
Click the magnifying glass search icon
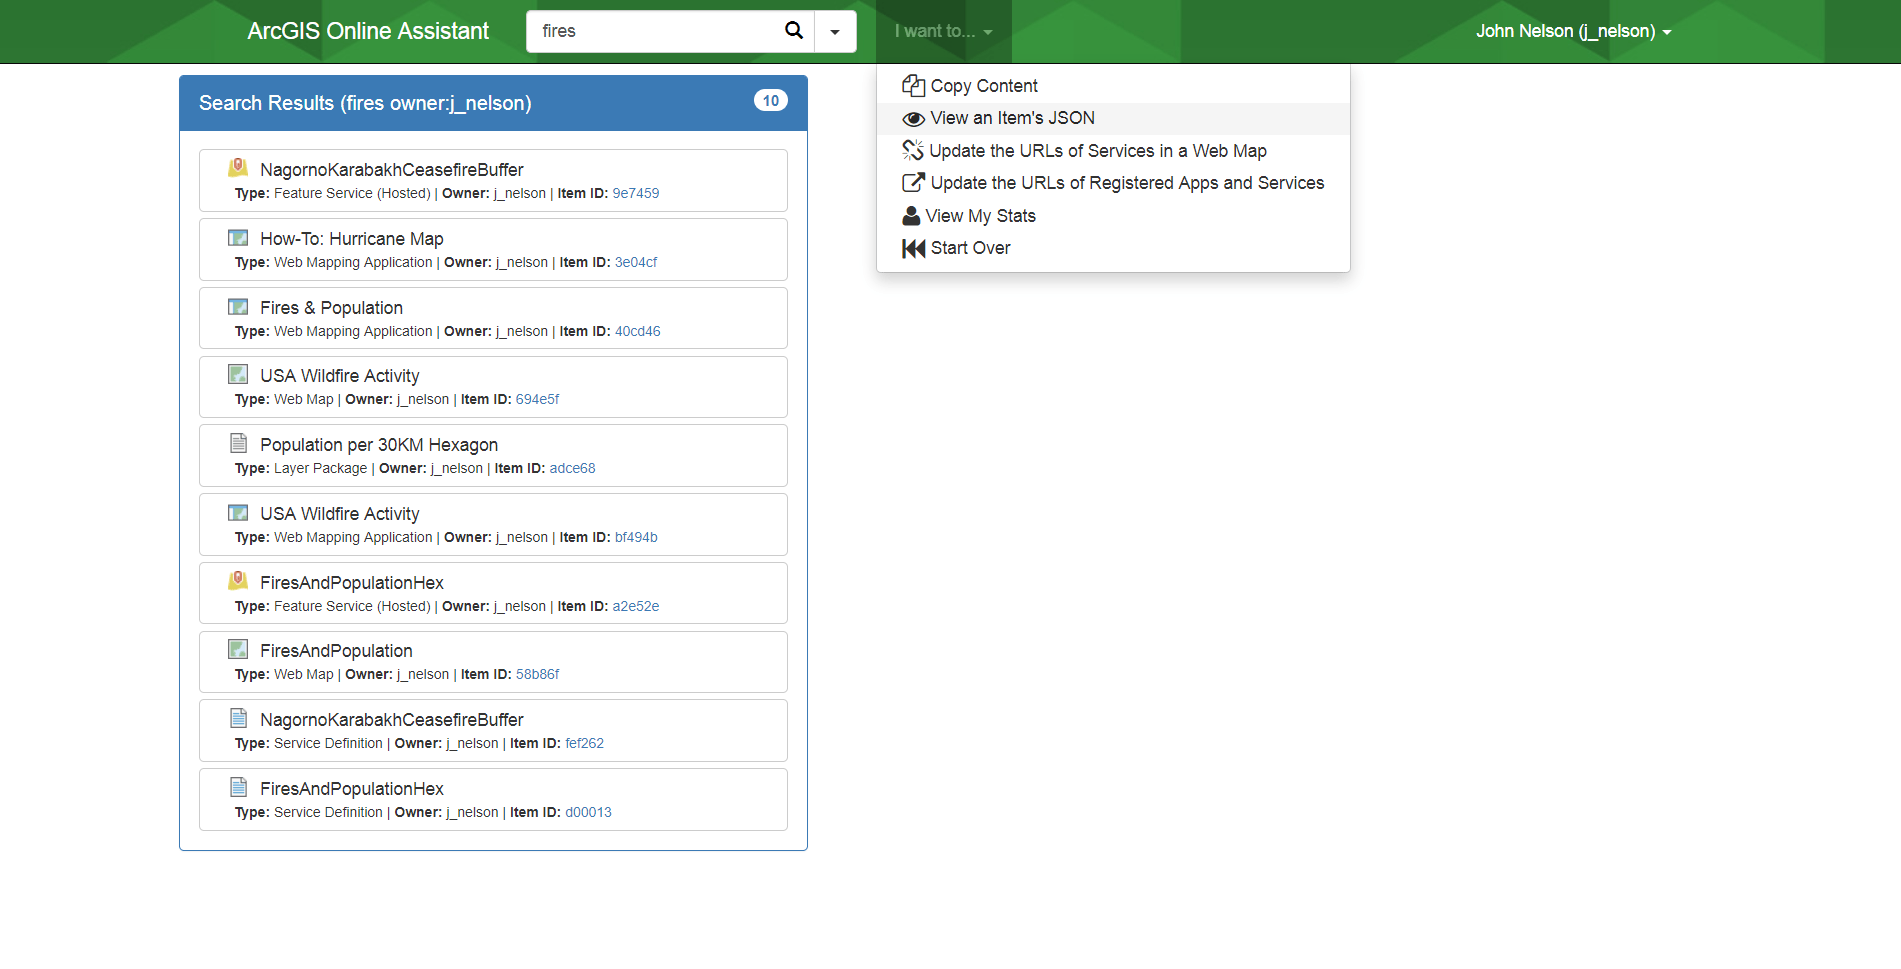click(x=794, y=31)
